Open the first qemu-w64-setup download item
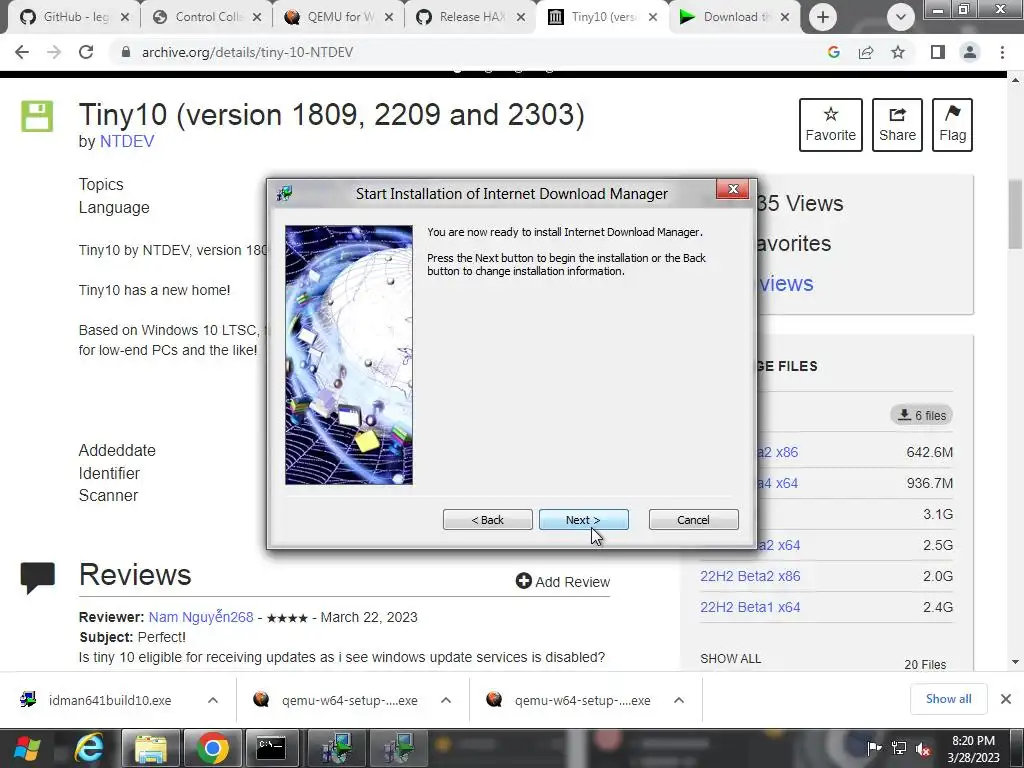The height and width of the screenshot is (768, 1024). point(340,700)
